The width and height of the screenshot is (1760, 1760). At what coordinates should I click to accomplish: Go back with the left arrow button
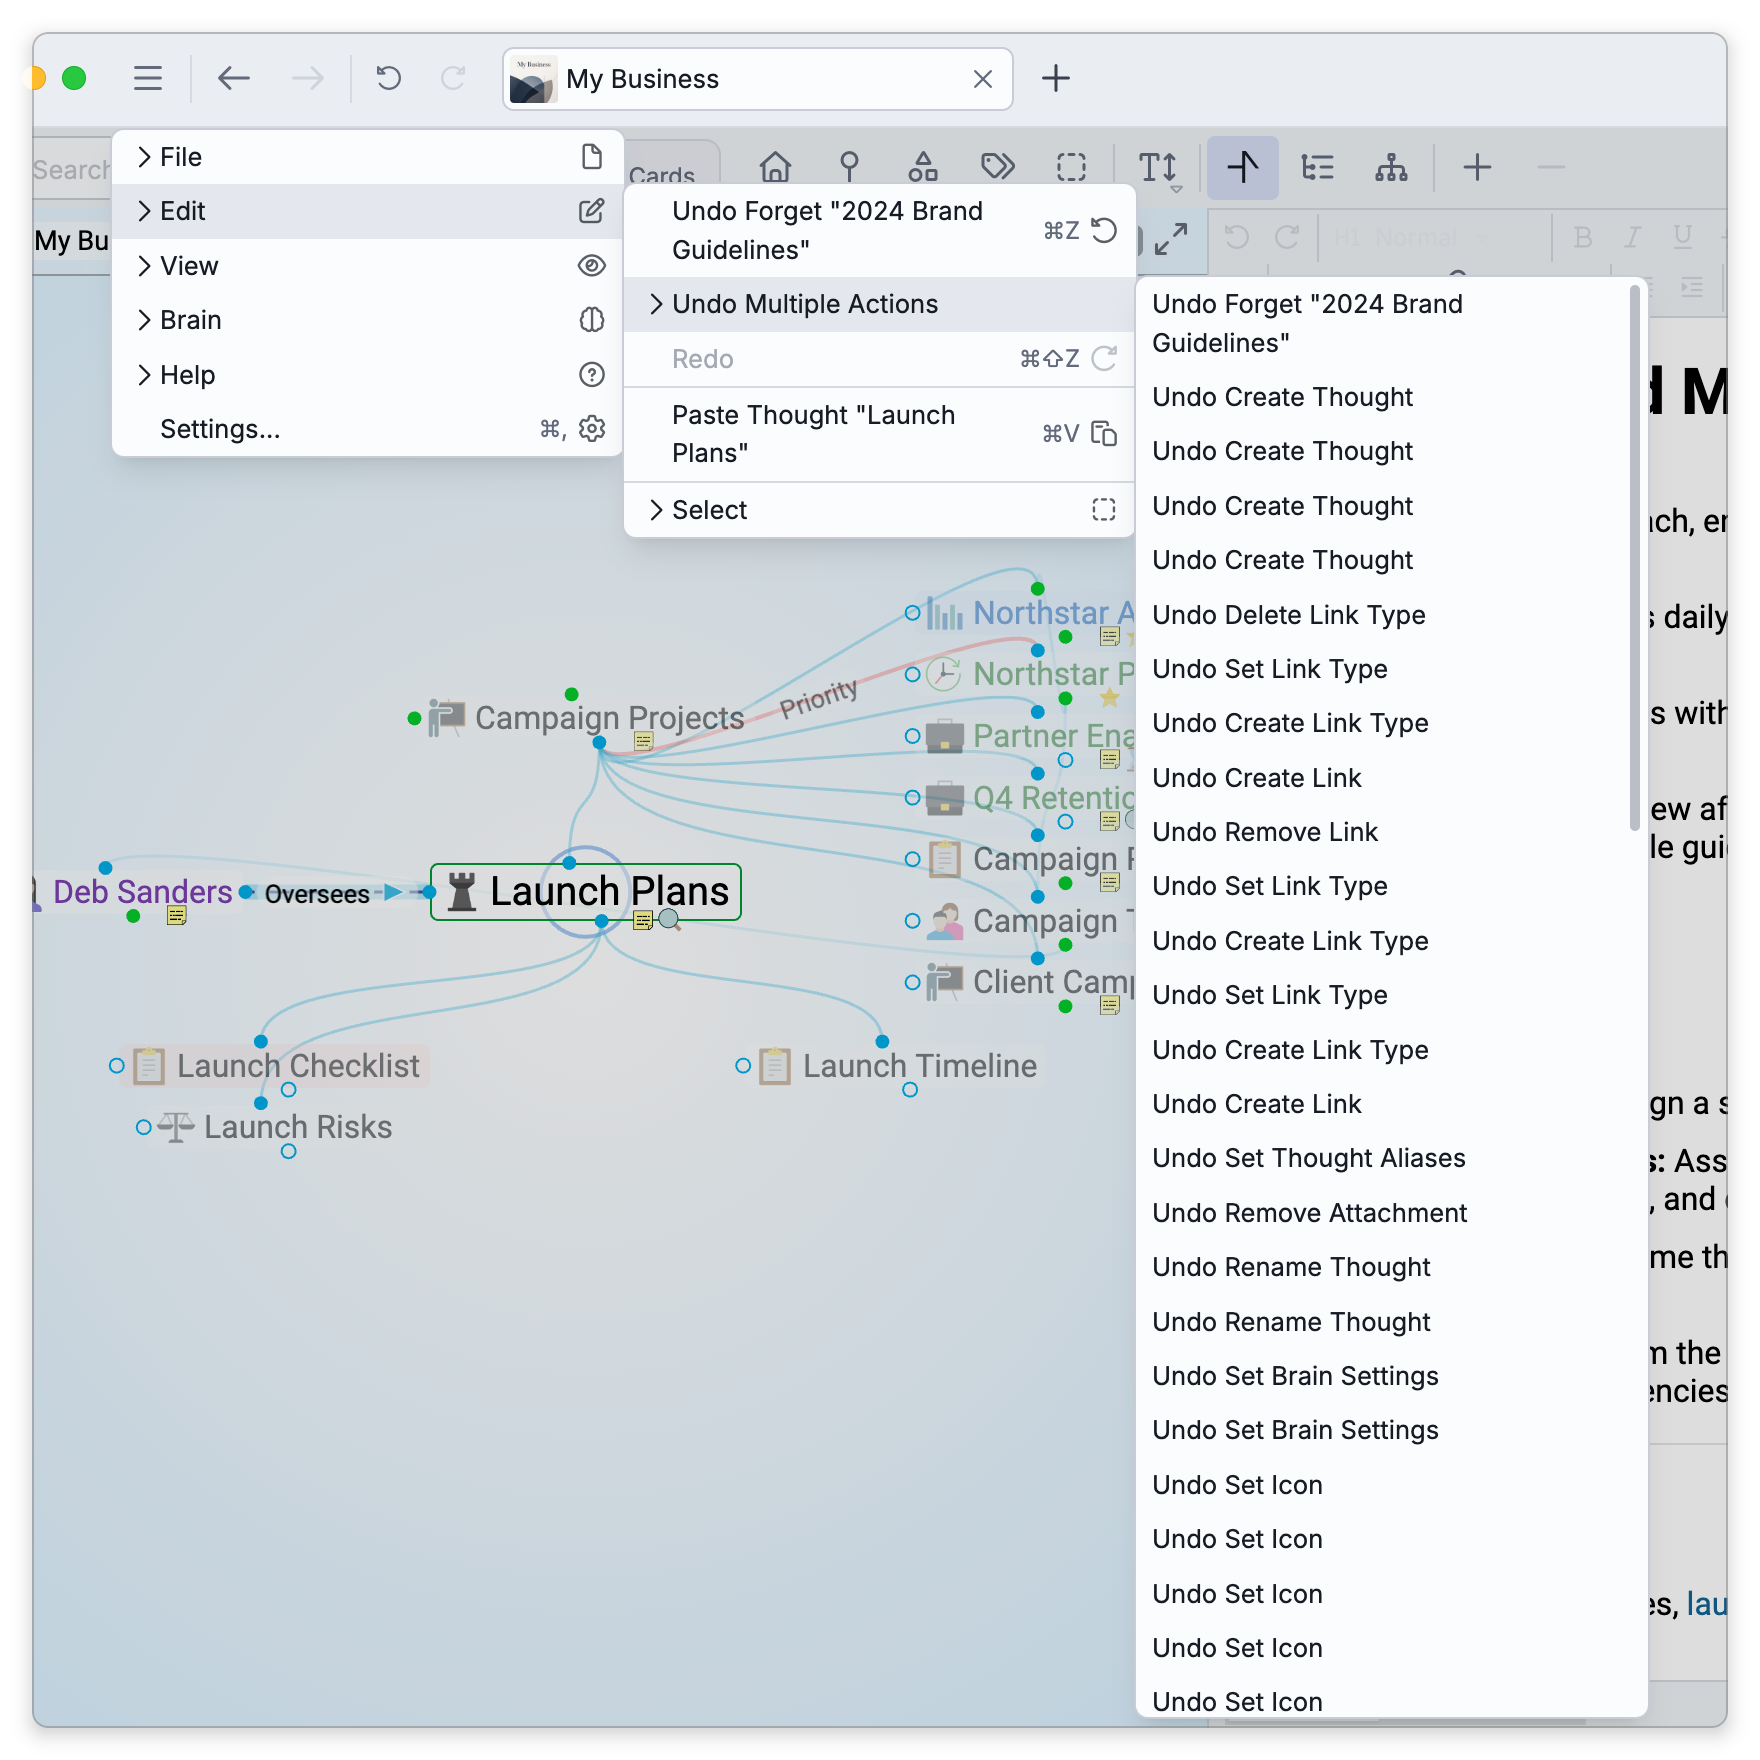coord(233,78)
